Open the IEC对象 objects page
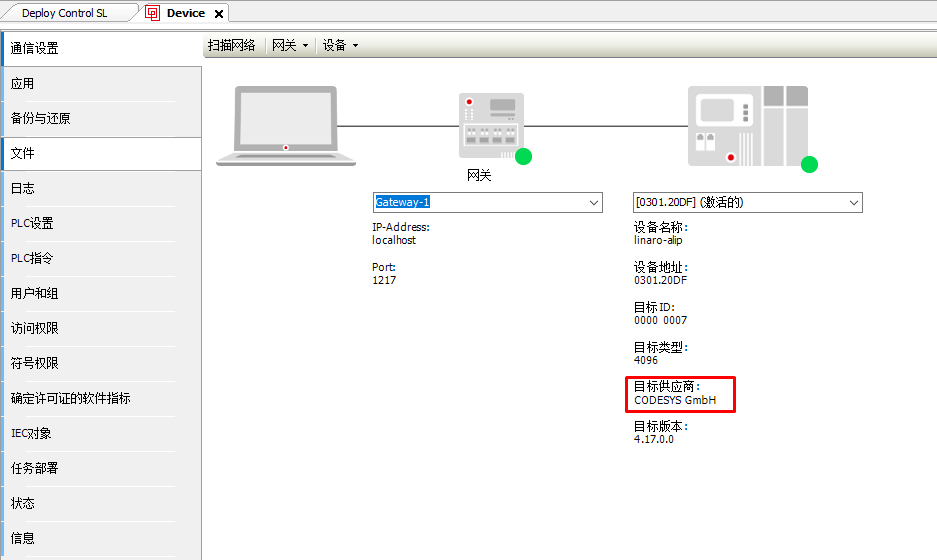 [102, 433]
